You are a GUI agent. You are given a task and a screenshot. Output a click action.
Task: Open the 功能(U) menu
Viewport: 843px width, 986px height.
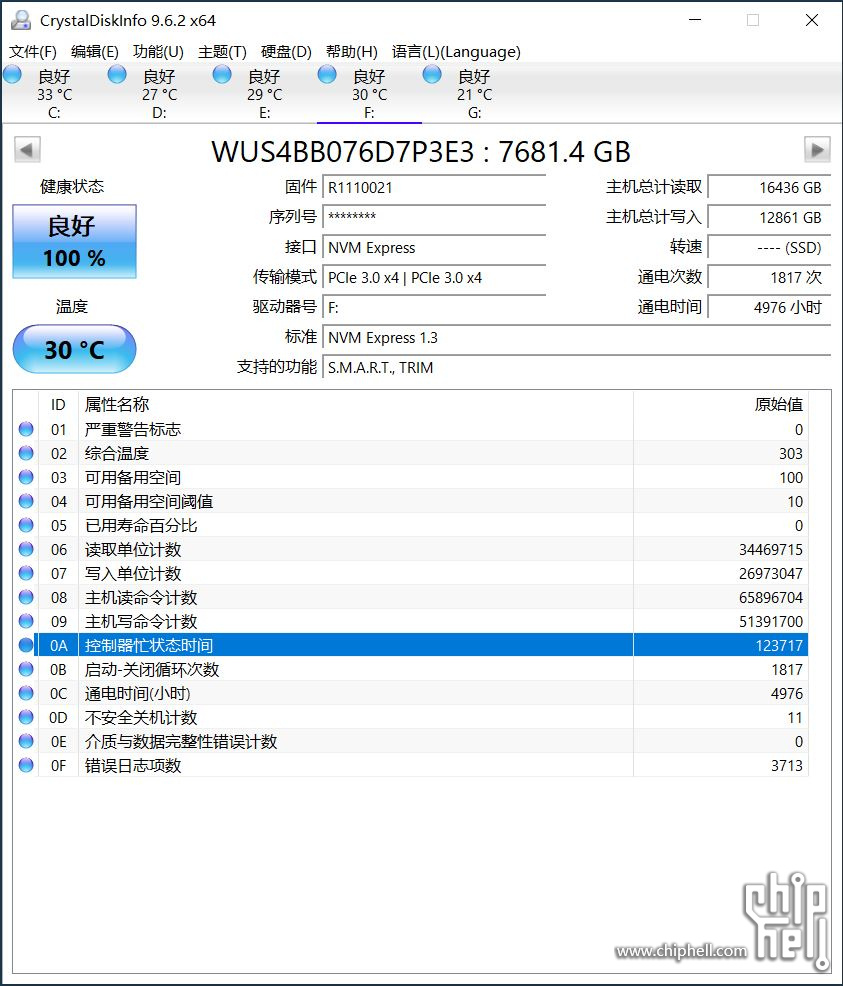click(158, 52)
